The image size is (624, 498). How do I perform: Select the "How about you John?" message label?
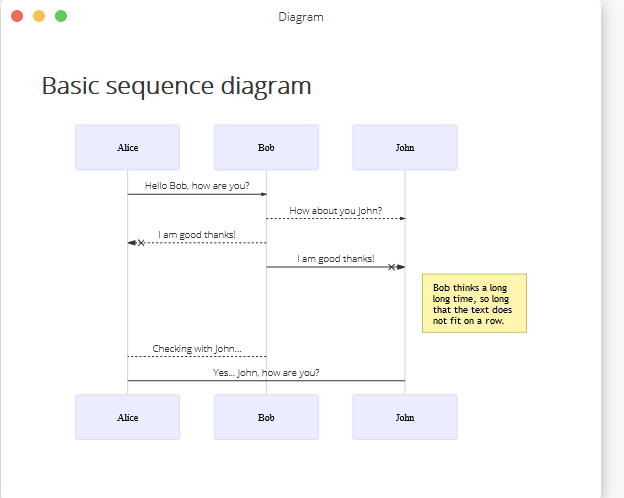(x=335, y=210)
